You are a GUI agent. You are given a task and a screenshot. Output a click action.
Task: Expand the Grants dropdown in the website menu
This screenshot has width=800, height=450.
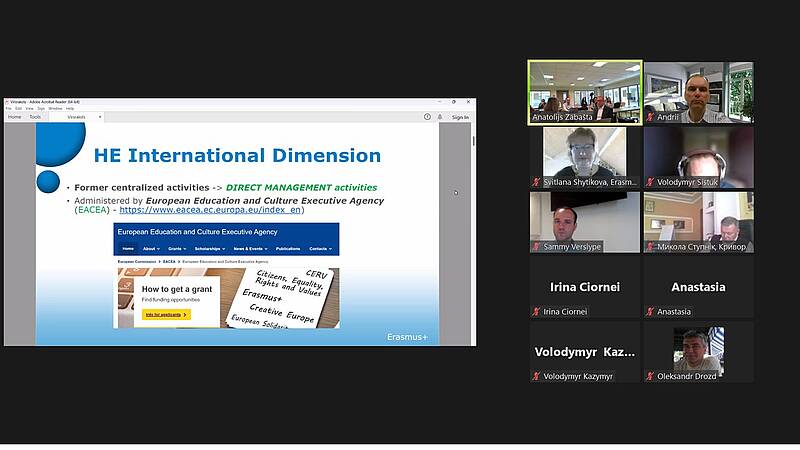point(176,248)
